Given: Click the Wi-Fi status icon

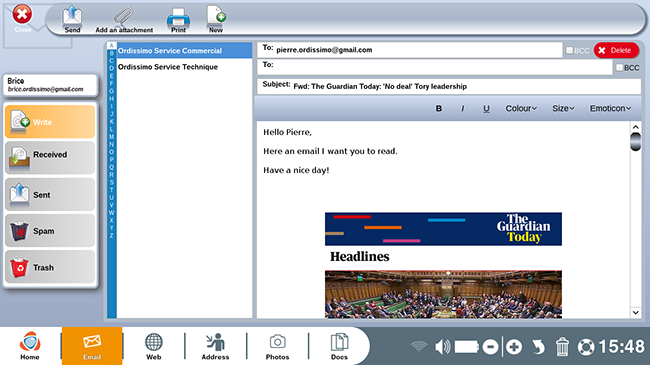Looking at the screenshot, I should coord(419,346).
